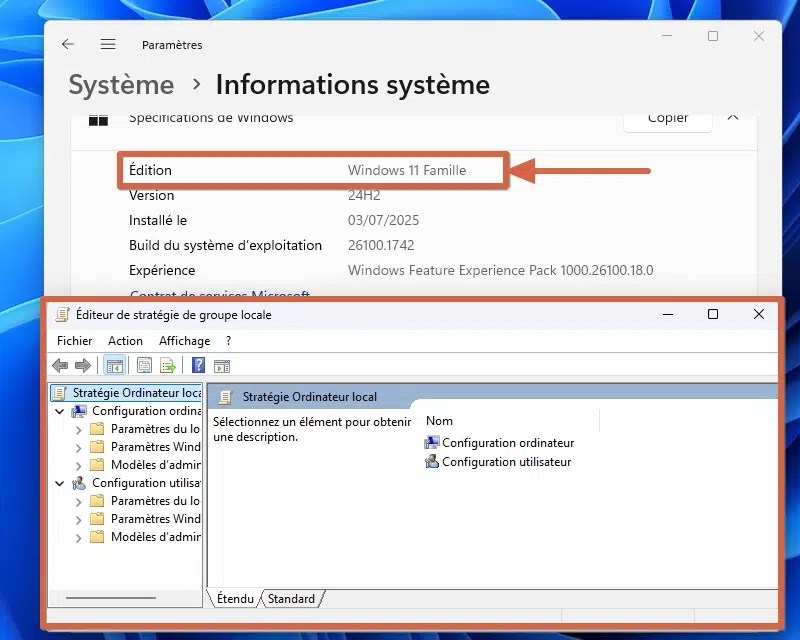This screenshot has height=640, width=800.
Task: Expand Modèles d'administration under Configuration utilisateur
Action: pos(79,537)
